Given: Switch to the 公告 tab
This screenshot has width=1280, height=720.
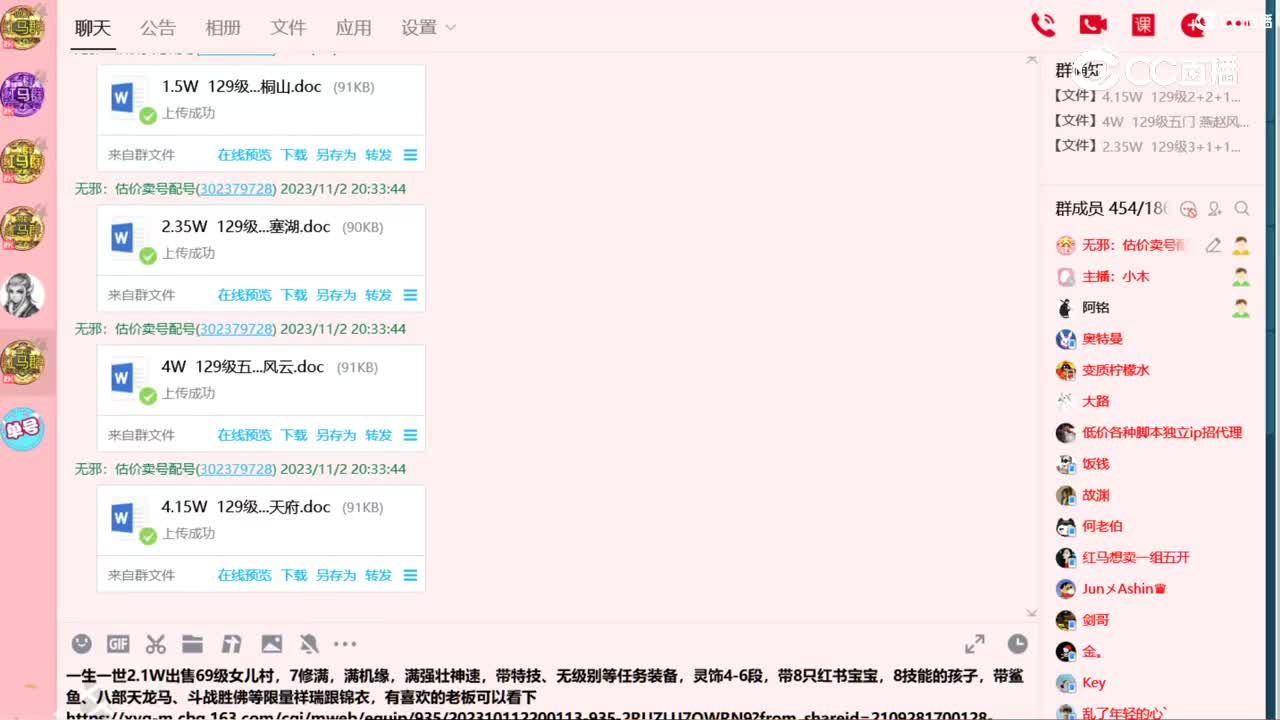Looking at the screenshot, I should click(157, 28).
